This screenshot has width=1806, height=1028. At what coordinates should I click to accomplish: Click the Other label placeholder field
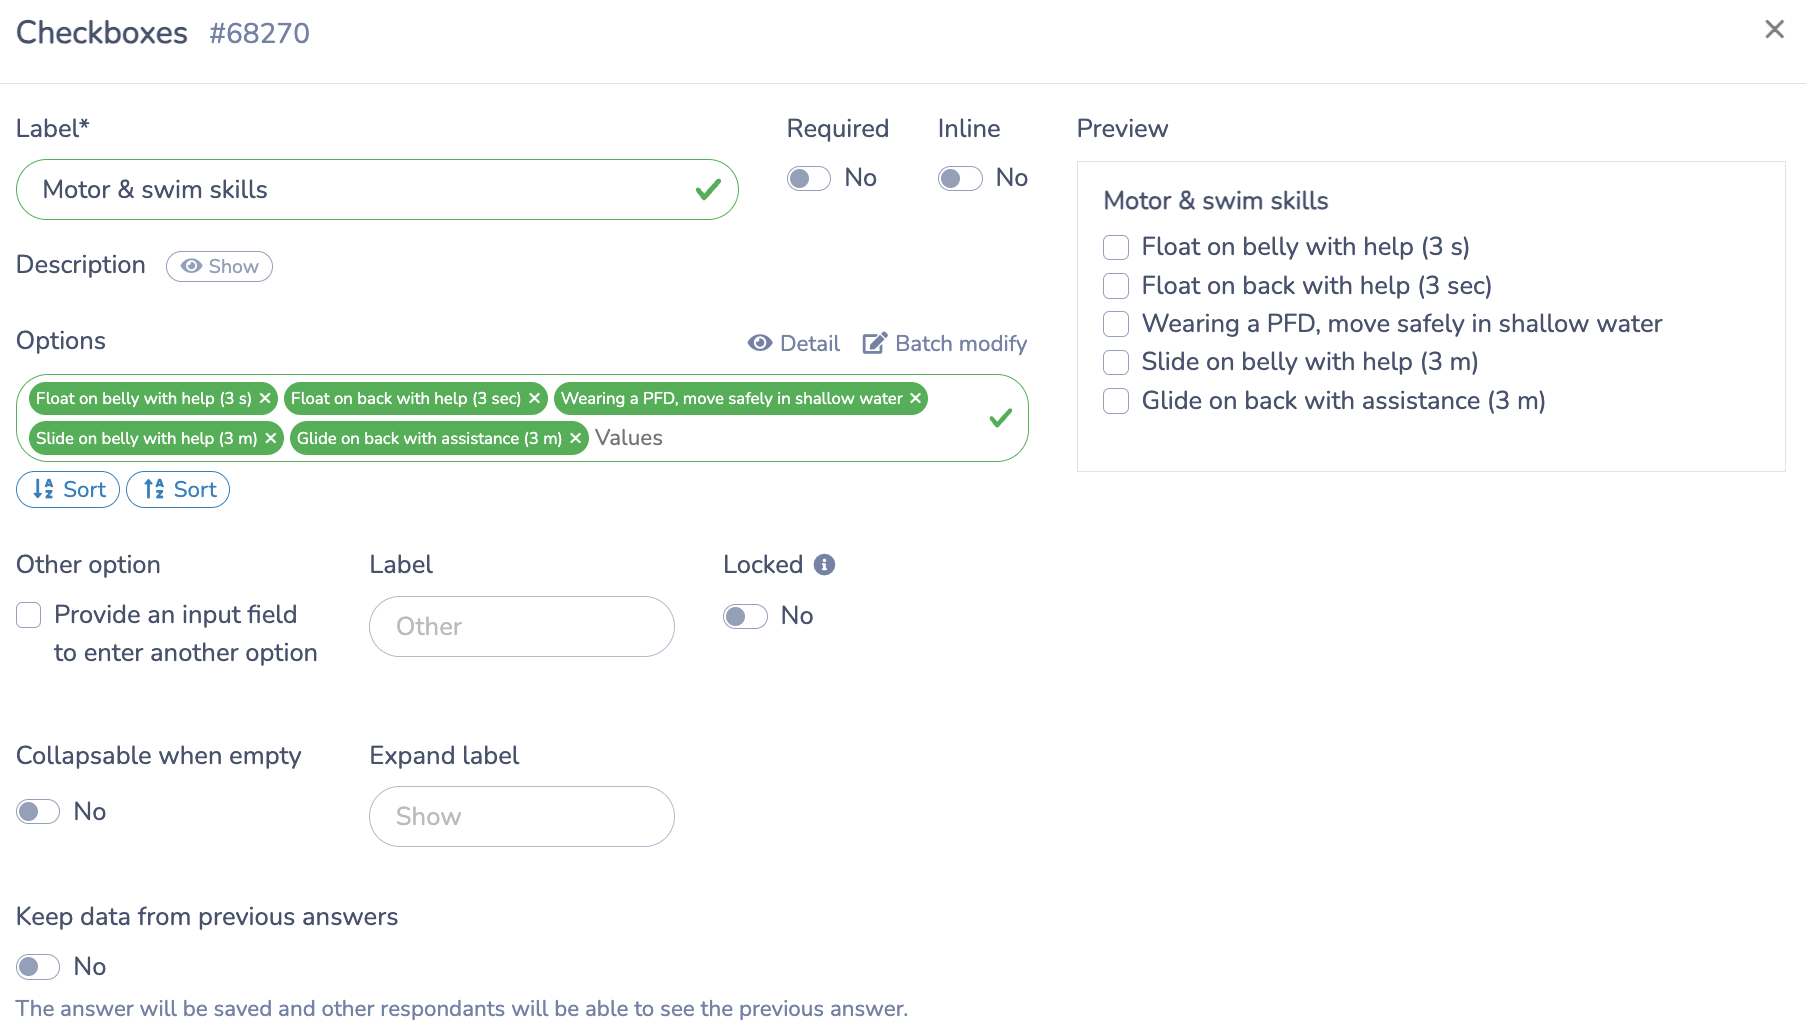coord(521,626)
